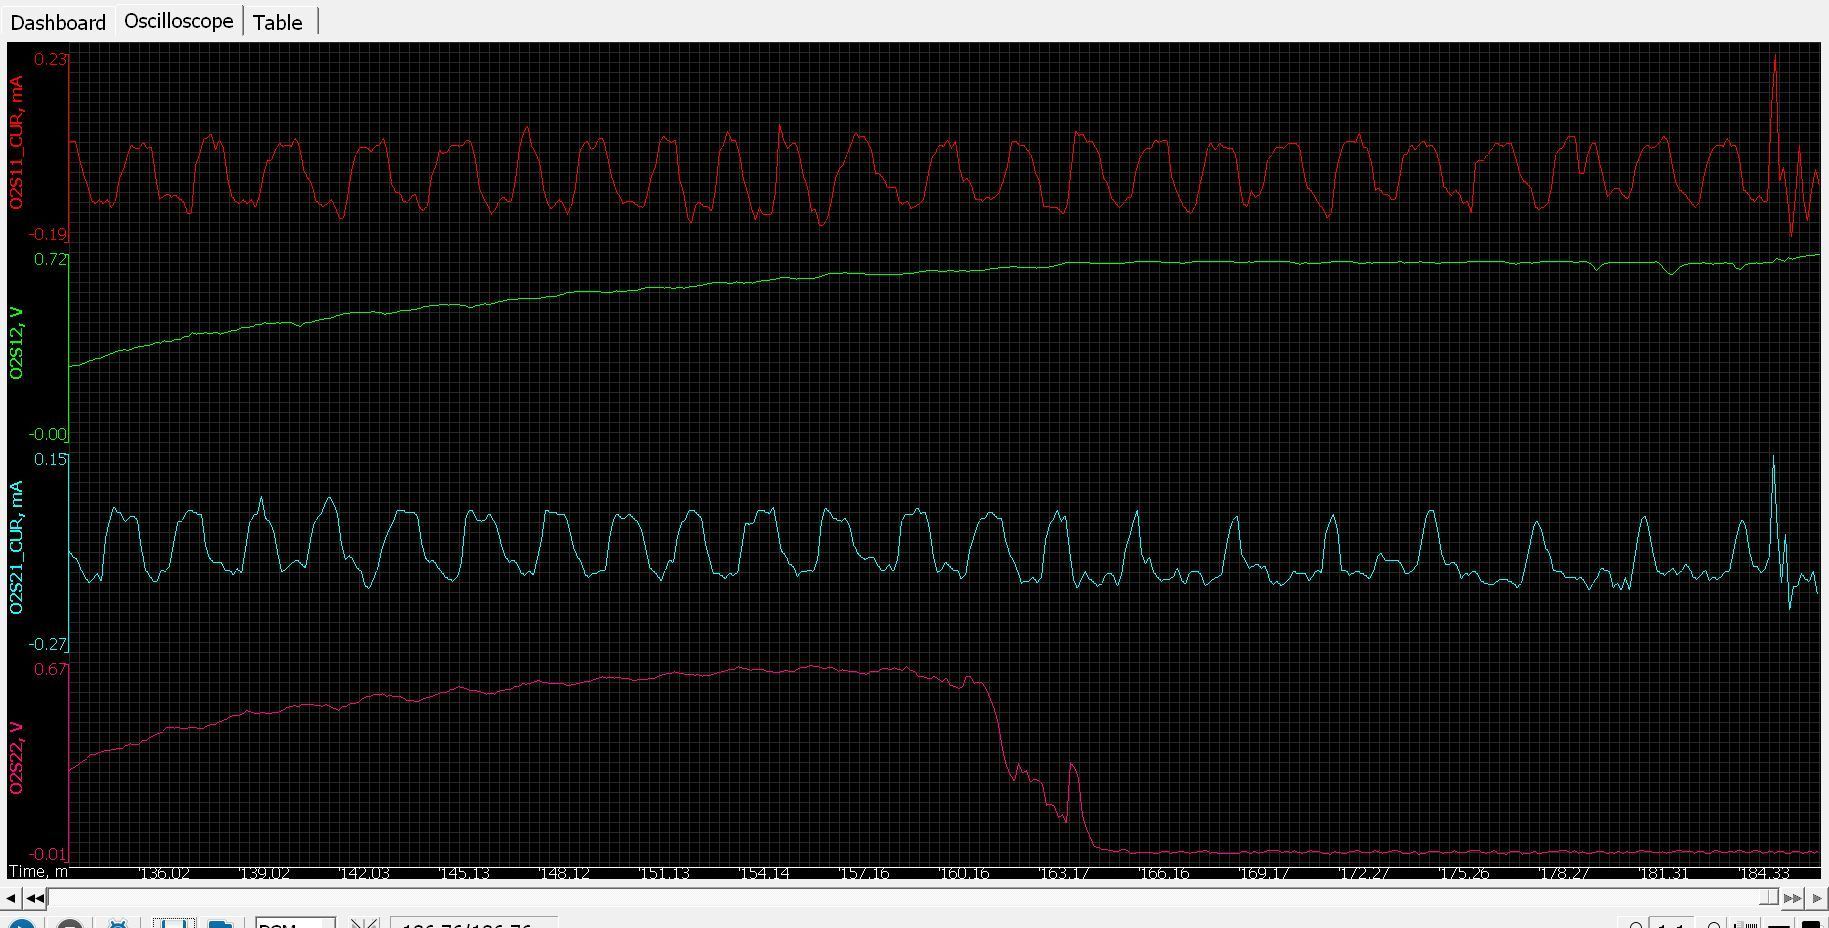The height and width of the screenshot is (928, 1829).
Task: Click the cyan O2S21_CUR channel label
Action: click(x=16, y=547)
